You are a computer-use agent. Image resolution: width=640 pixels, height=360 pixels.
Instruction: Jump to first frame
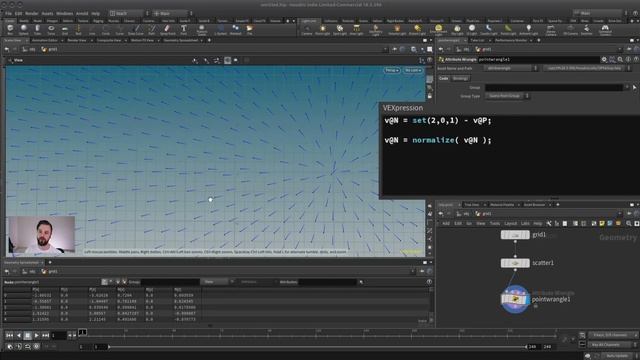point(9,336)
